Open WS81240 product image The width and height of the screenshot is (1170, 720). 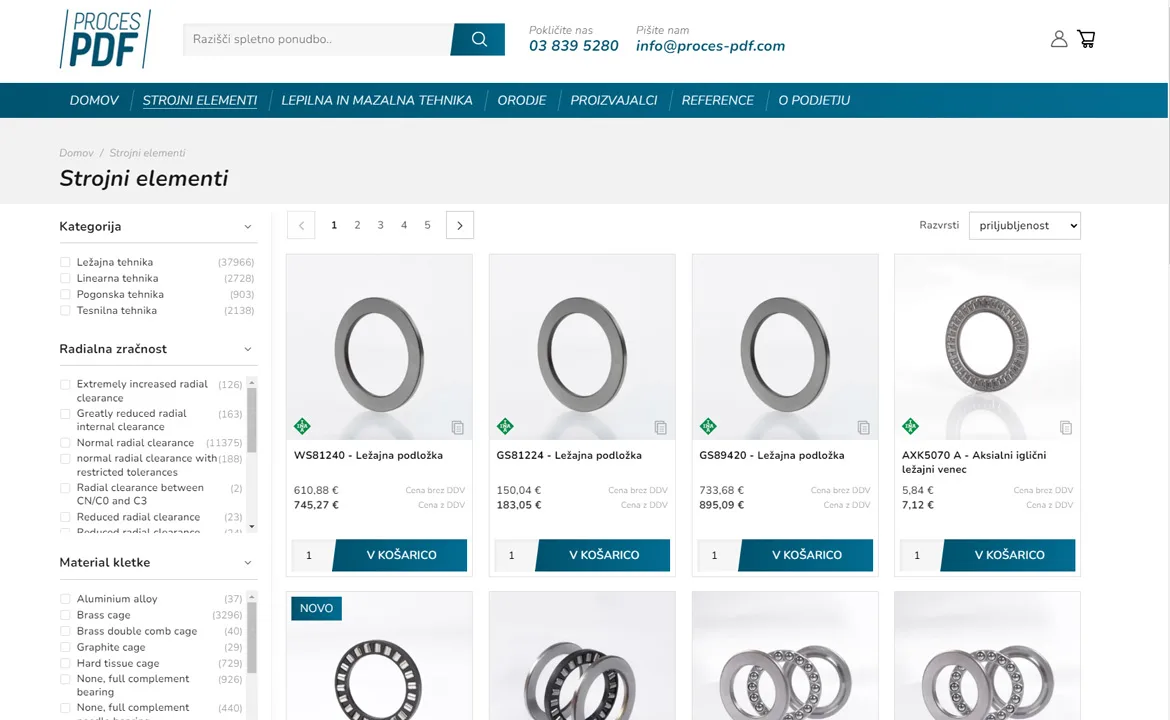coord(379,347)
